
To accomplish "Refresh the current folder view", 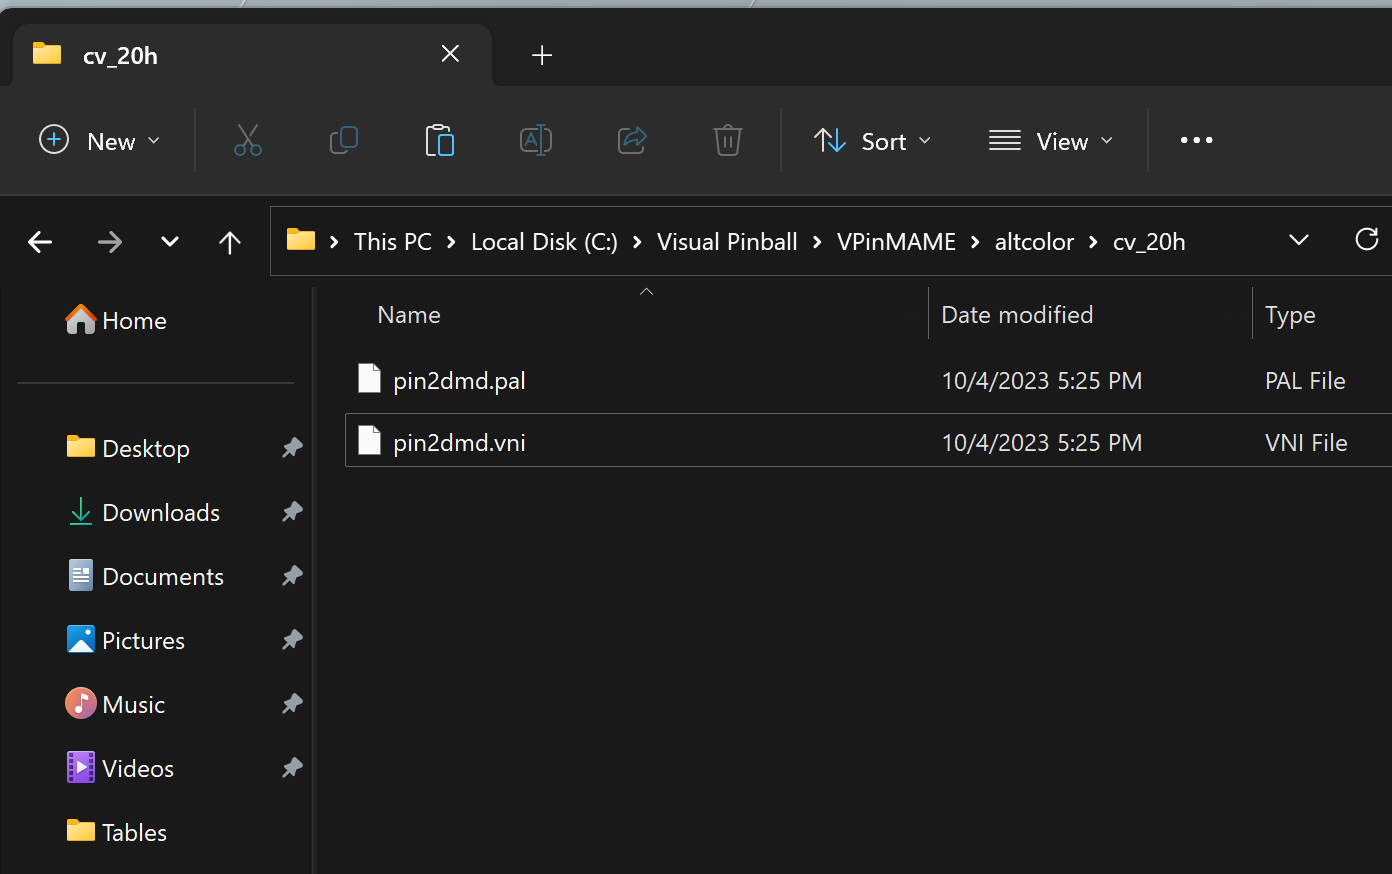I will (x=1366, y=241).
